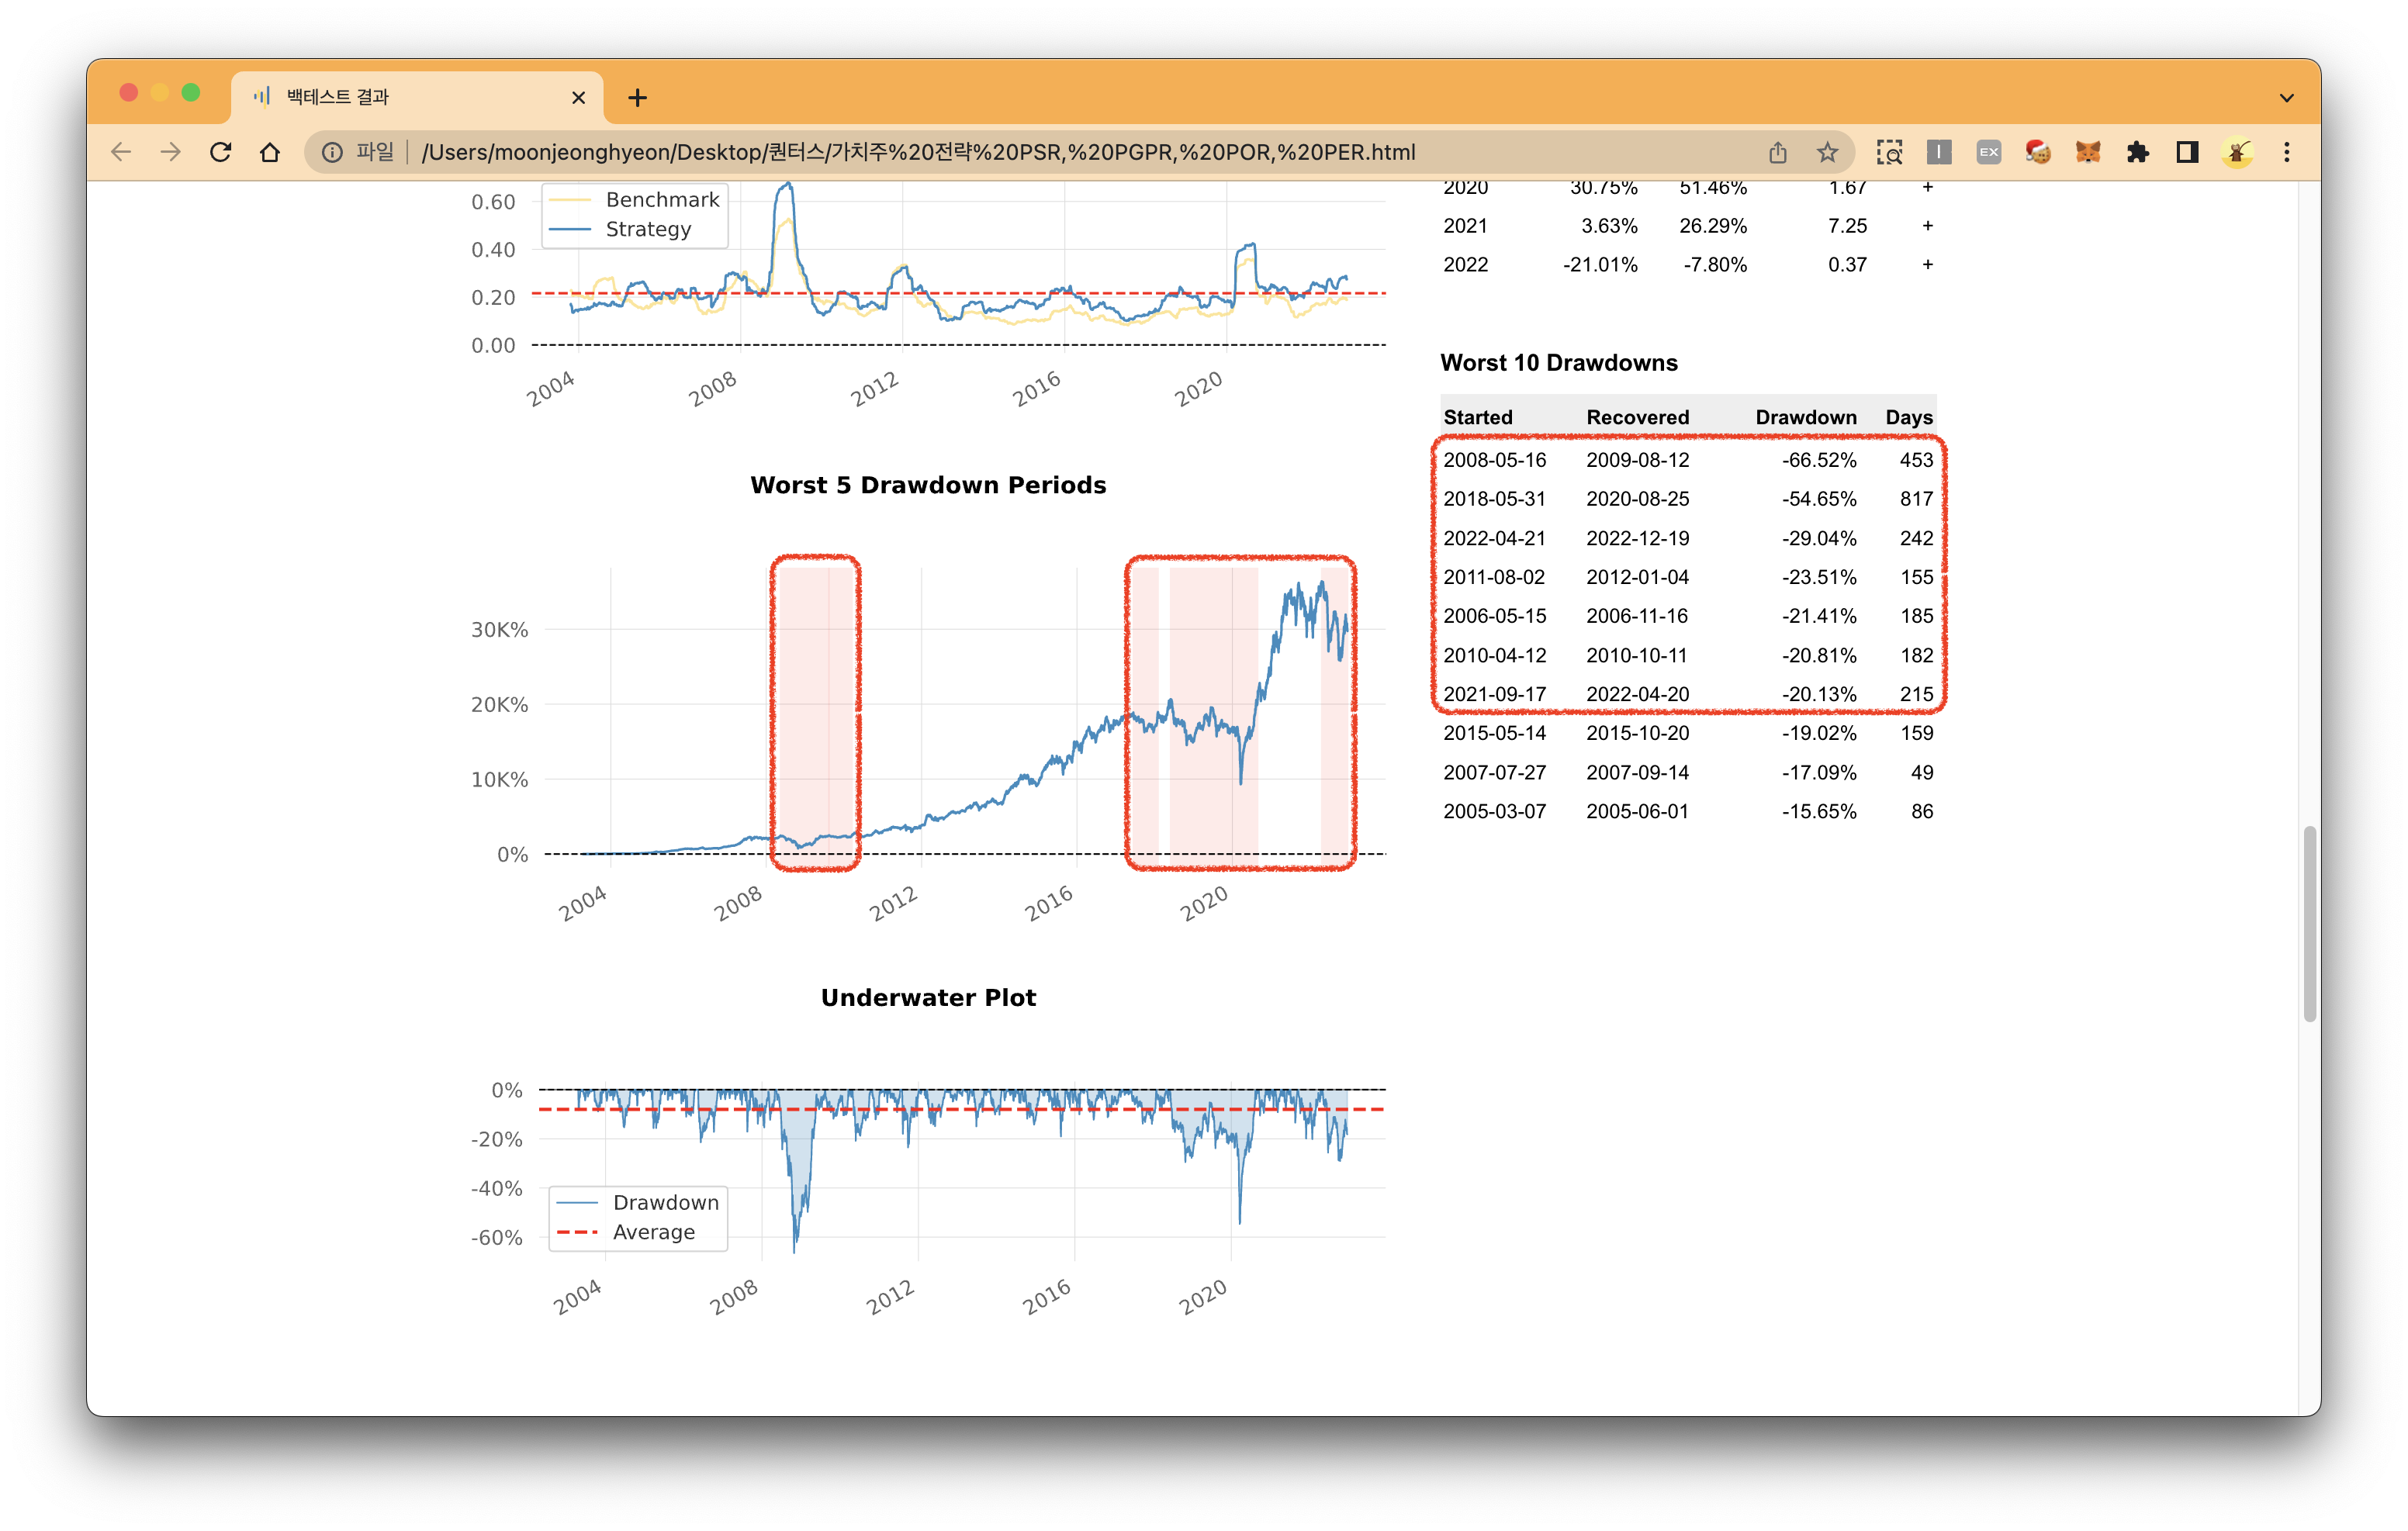Toggle the browser side panel icon
Screen dimensions: 2408x1531
[x=2187, y=152]
